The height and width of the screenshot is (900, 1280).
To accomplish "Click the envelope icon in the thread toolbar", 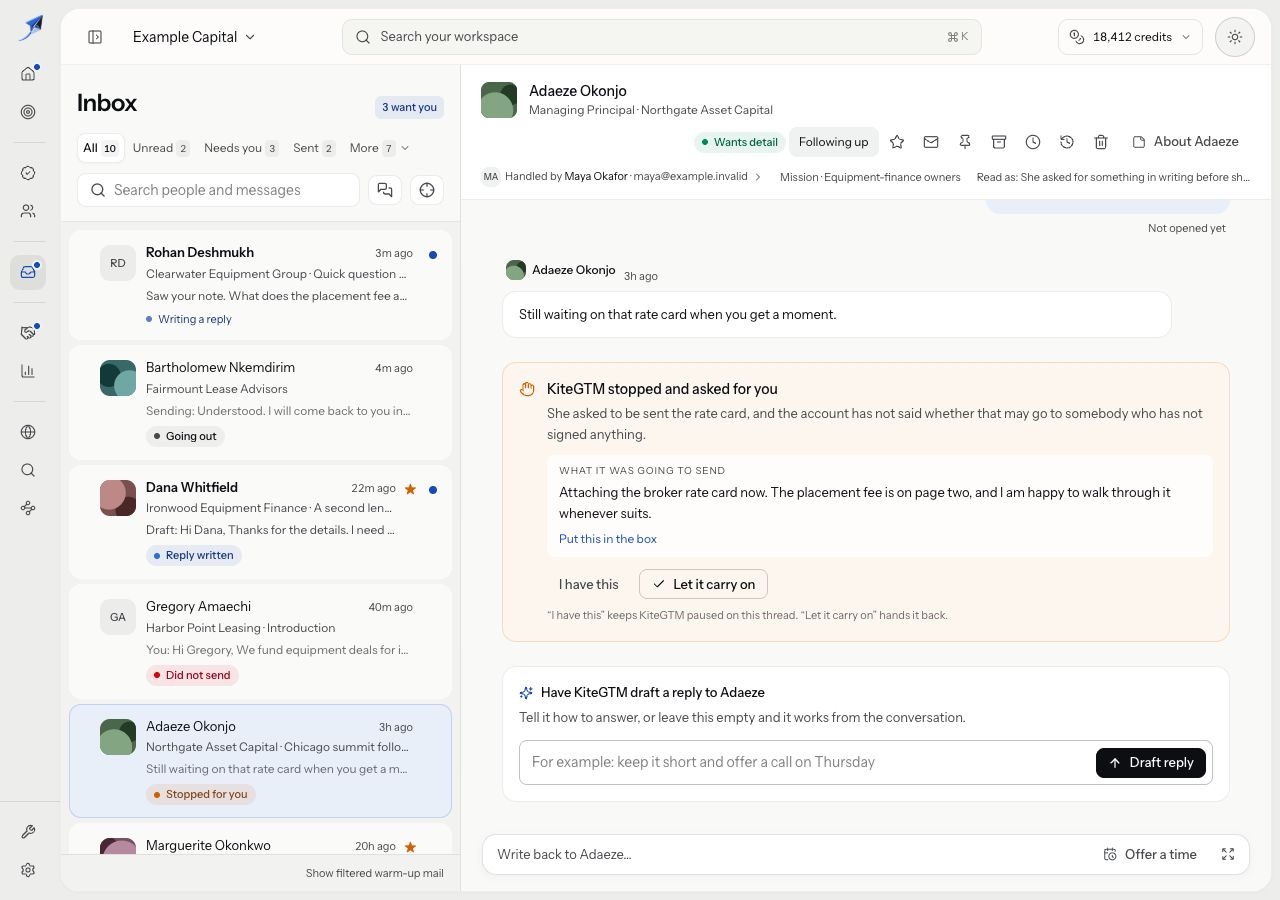I will [931, 142].
